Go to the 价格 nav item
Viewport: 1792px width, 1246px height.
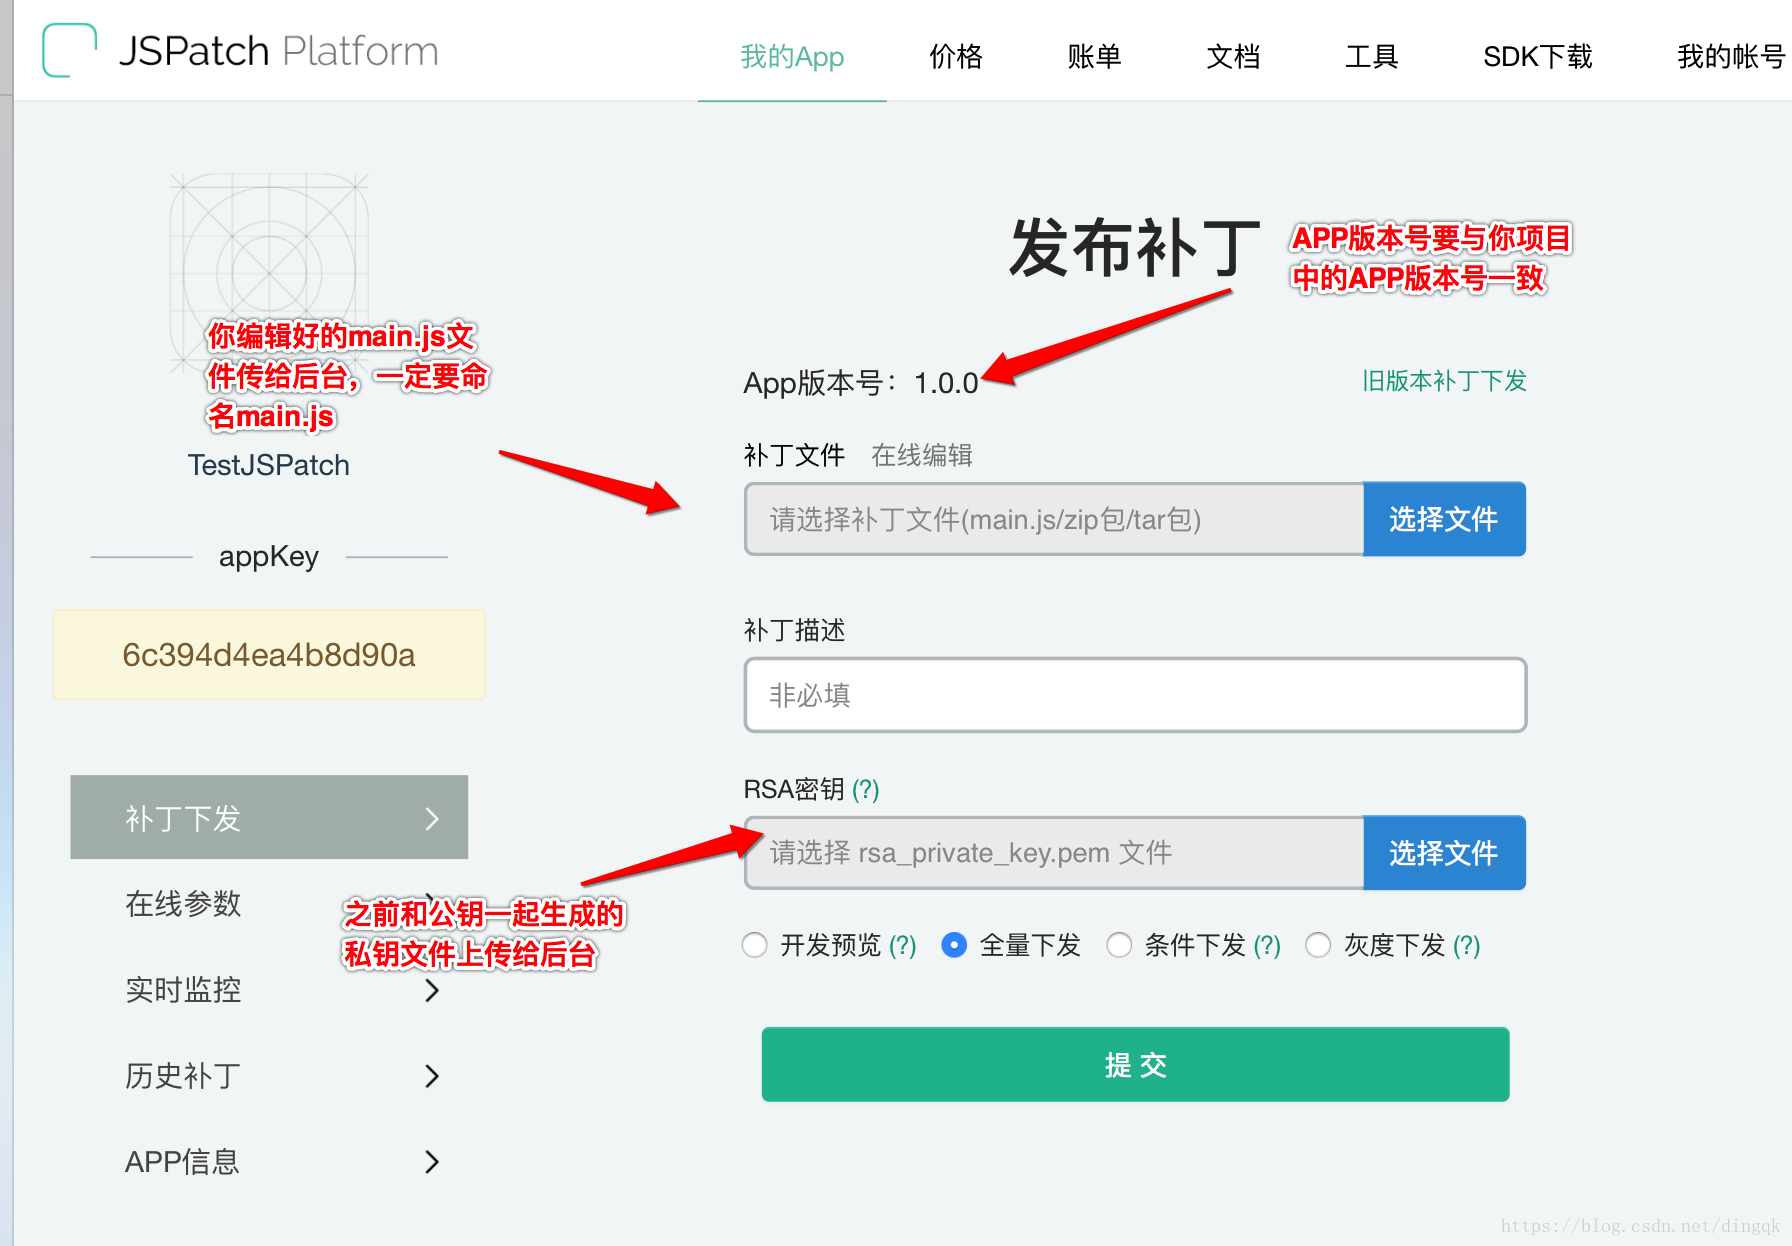tap(956, 57)
